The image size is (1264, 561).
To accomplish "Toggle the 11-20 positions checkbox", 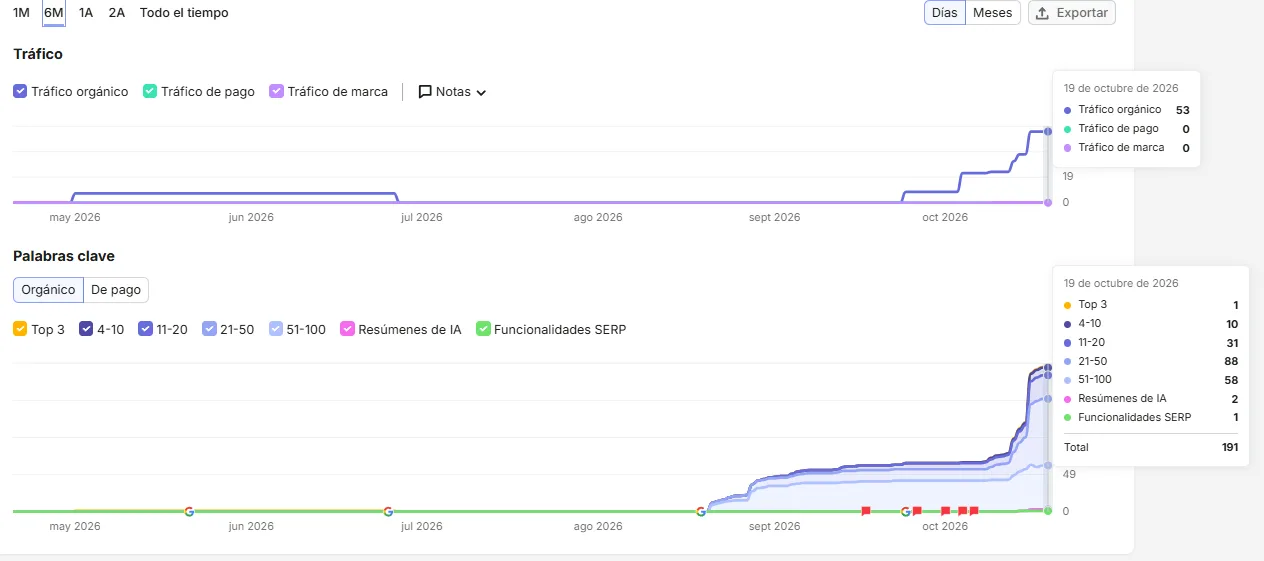I will (146, 329).
